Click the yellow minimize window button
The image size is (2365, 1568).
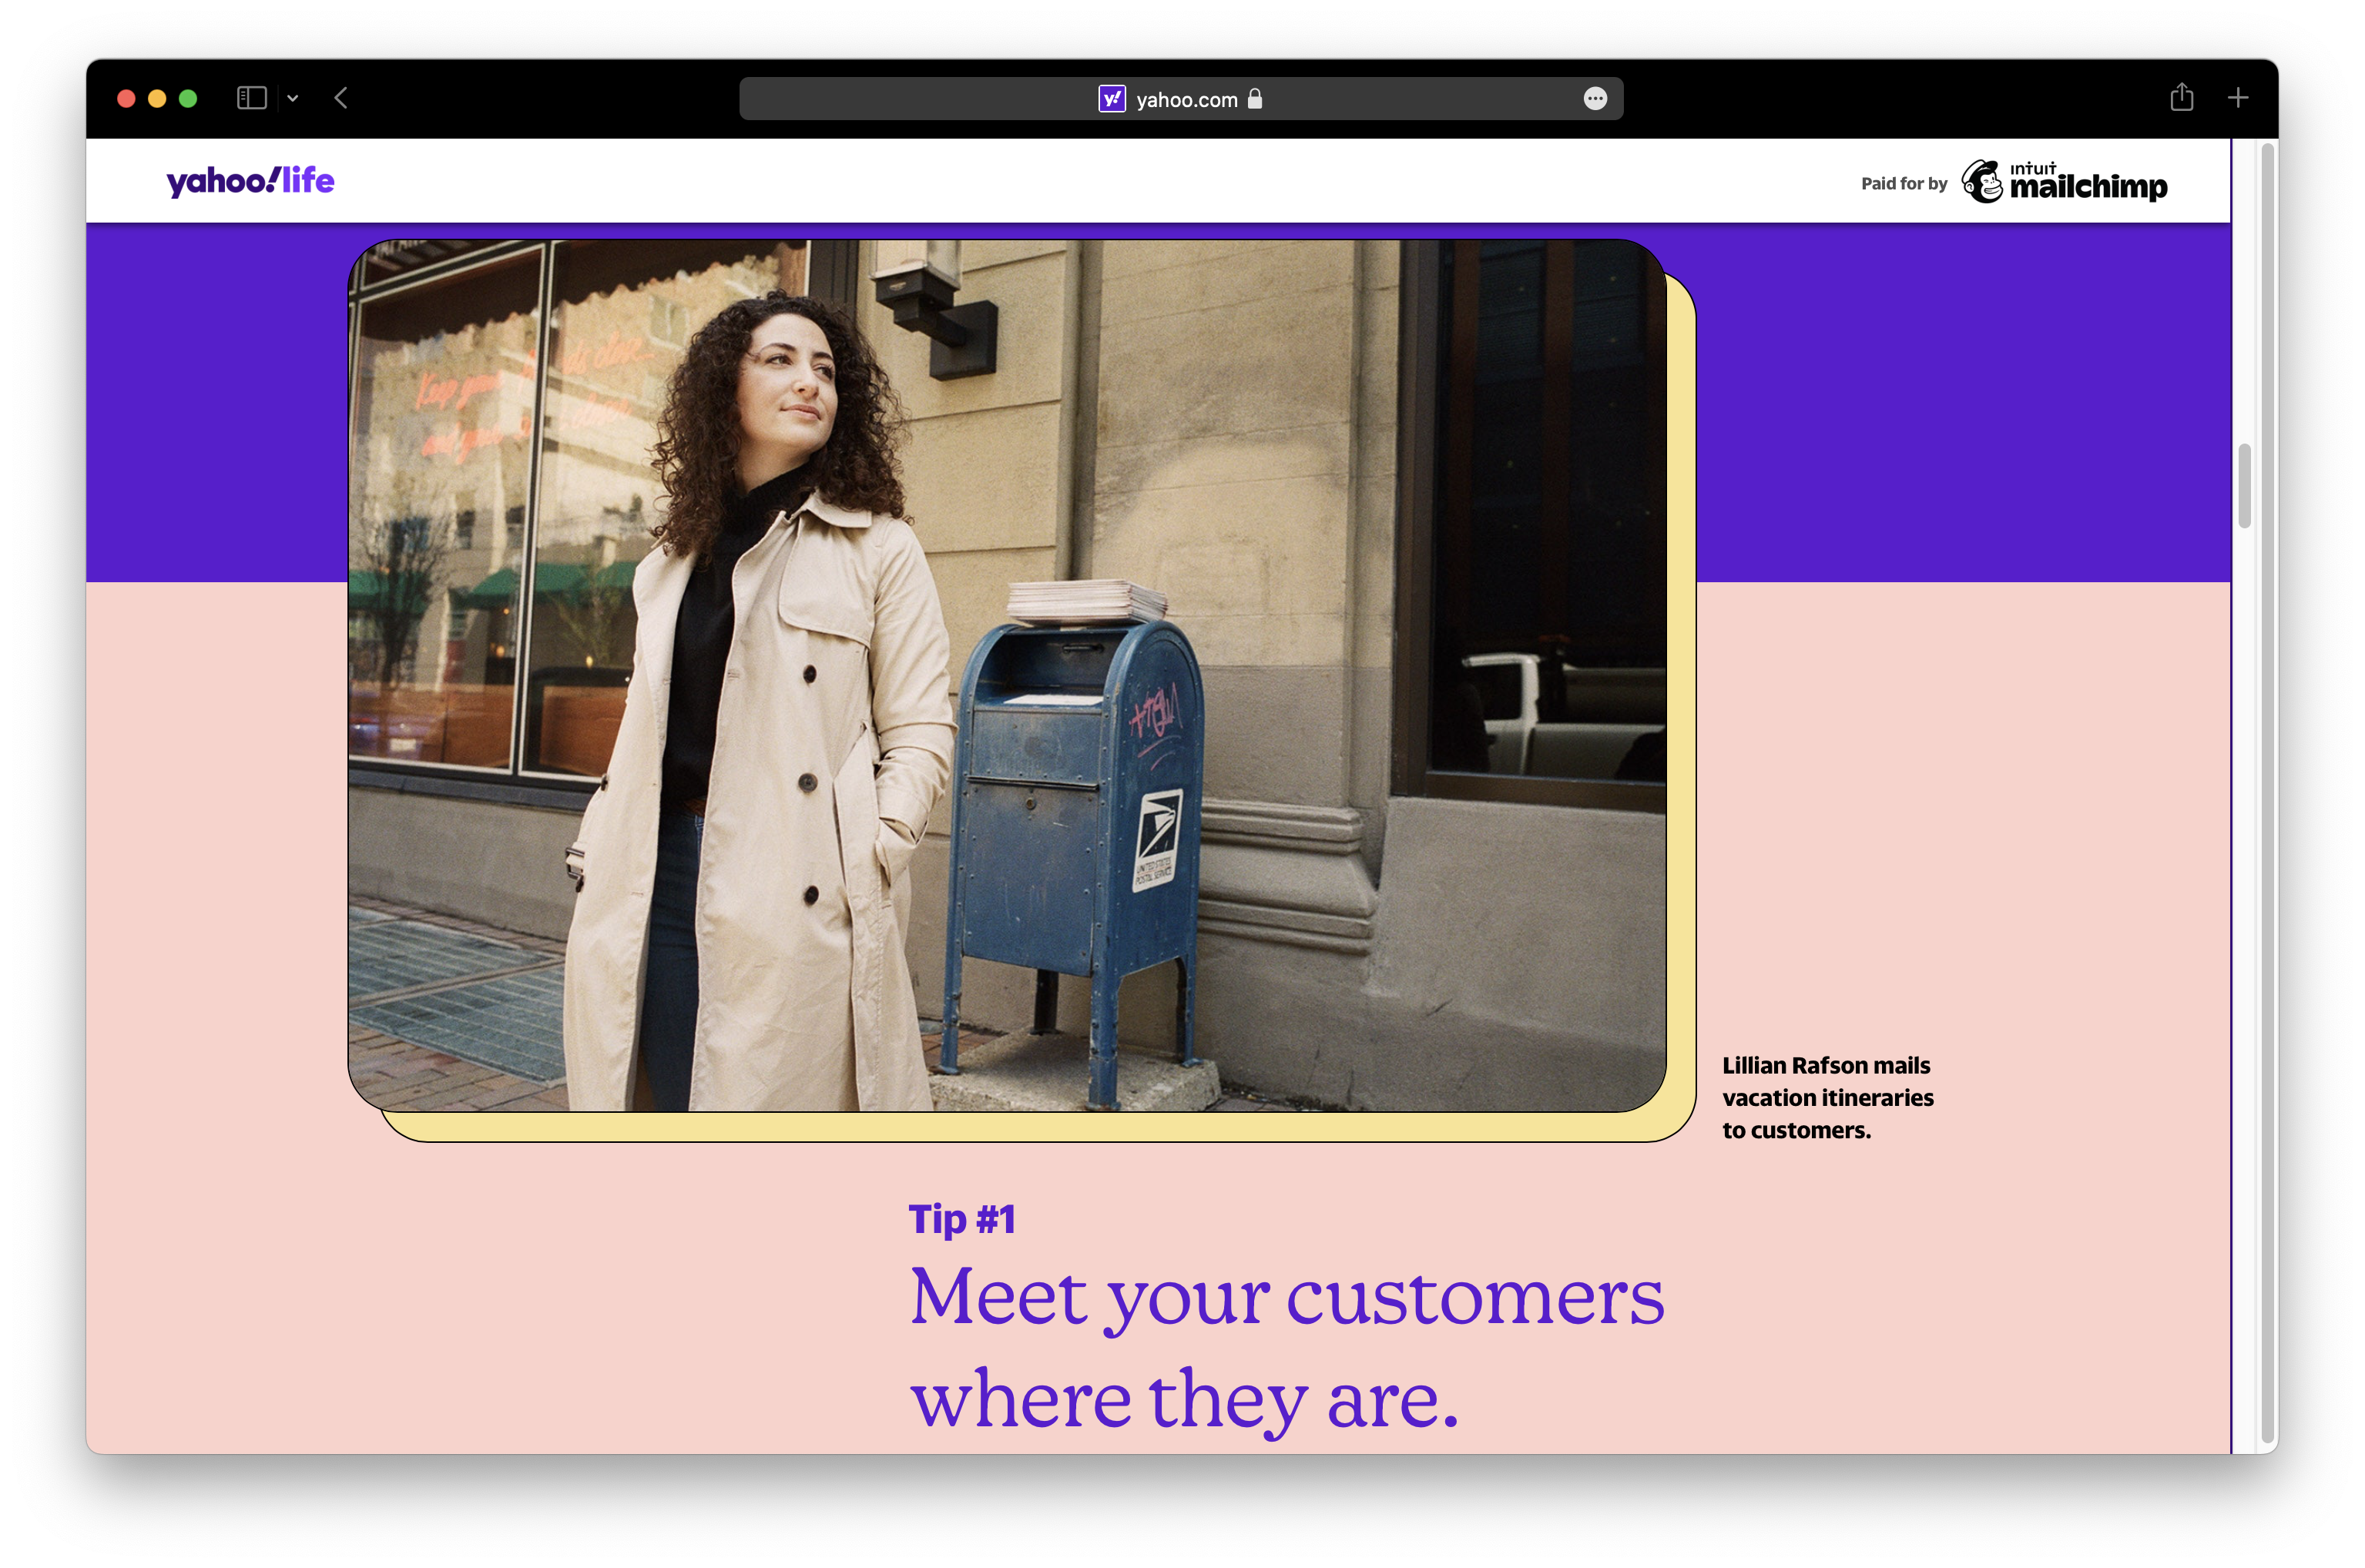(x=157, y=98)
